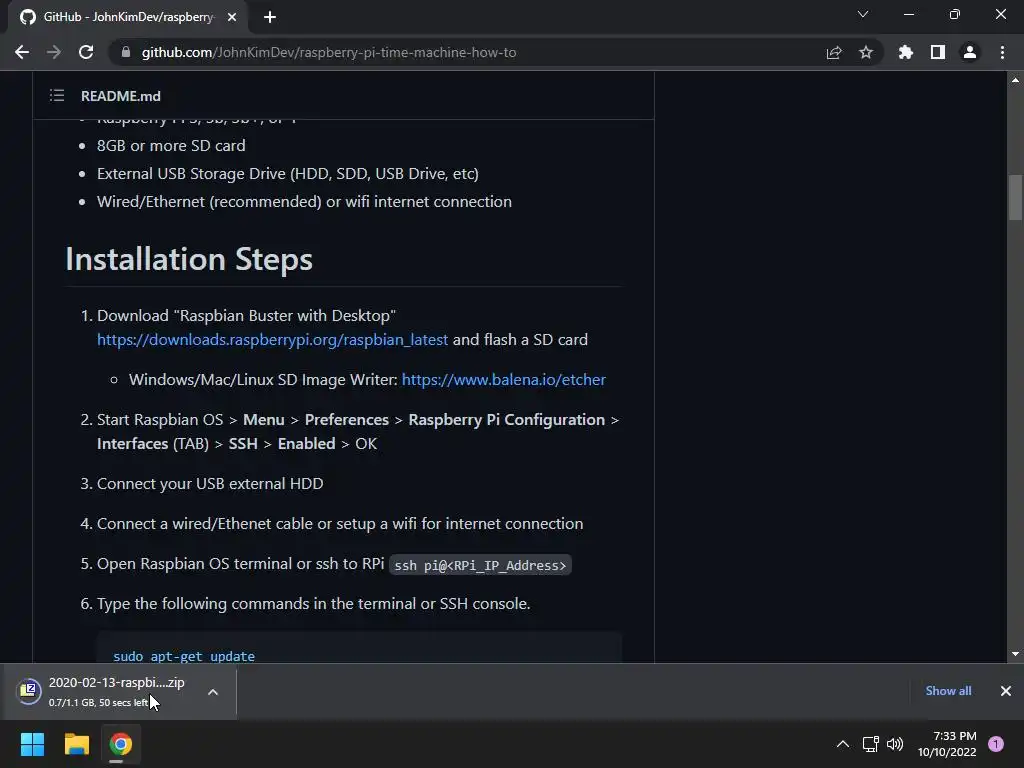
Task: View site security lock info
Action: pyautogui.click(x=126, y=52)
